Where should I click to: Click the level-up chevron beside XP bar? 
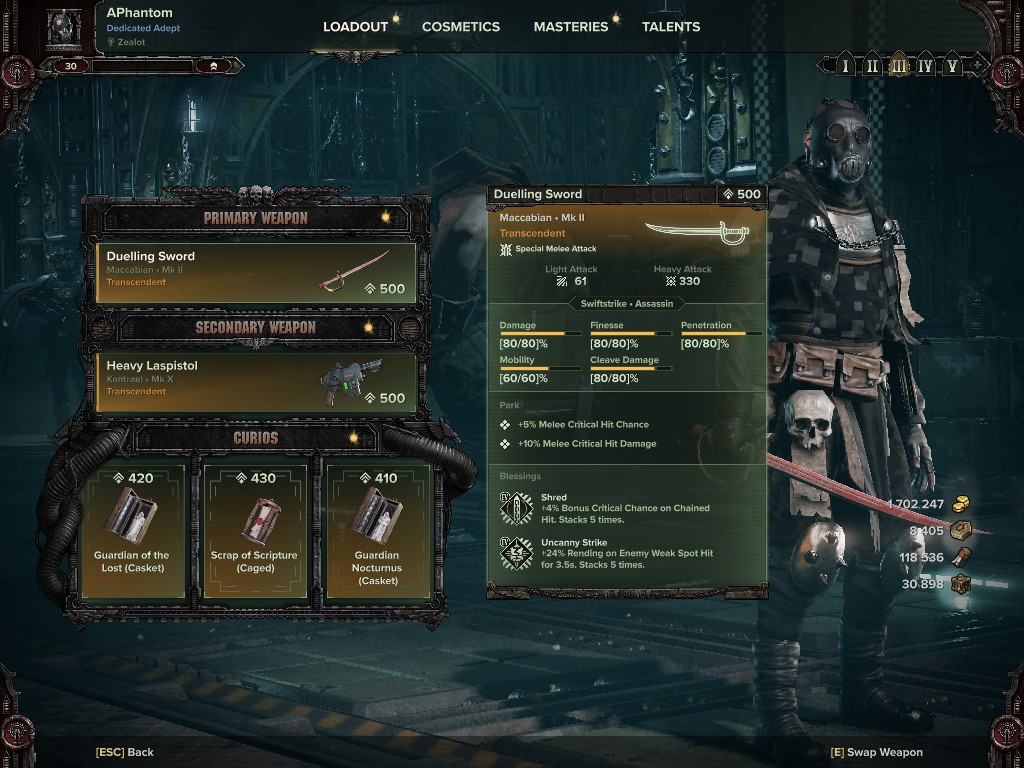tap(214, 66)
